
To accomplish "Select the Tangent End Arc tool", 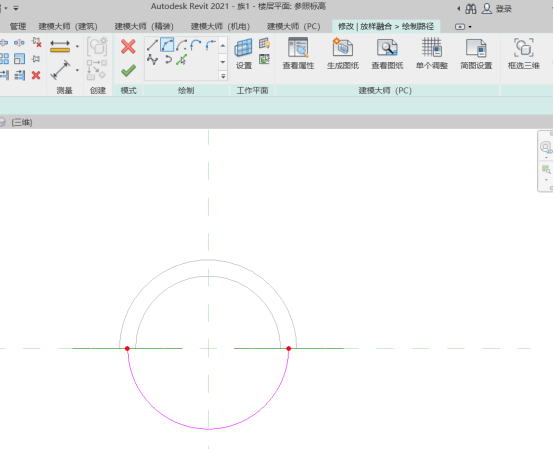I will tap(196, 45).
